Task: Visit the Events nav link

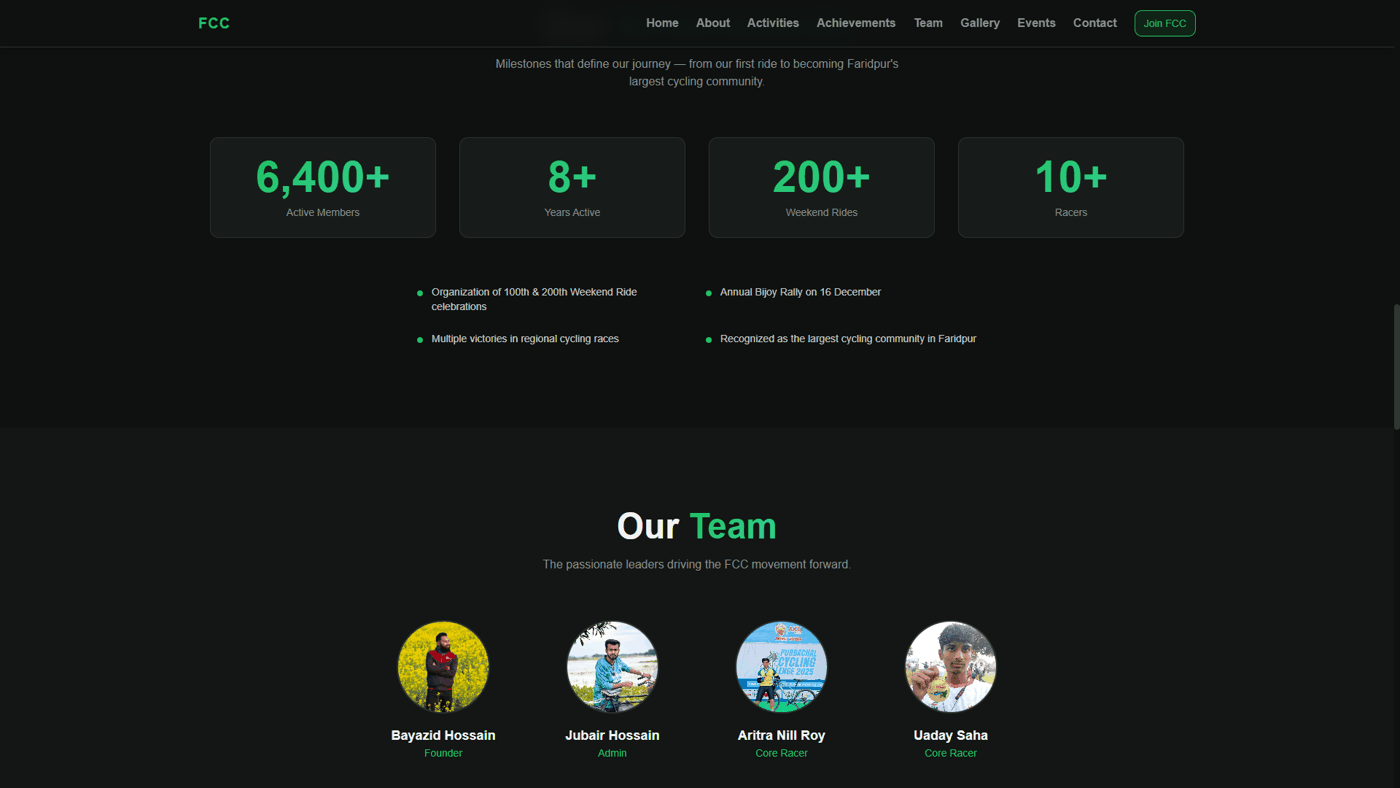Action: click(1036, 23)
